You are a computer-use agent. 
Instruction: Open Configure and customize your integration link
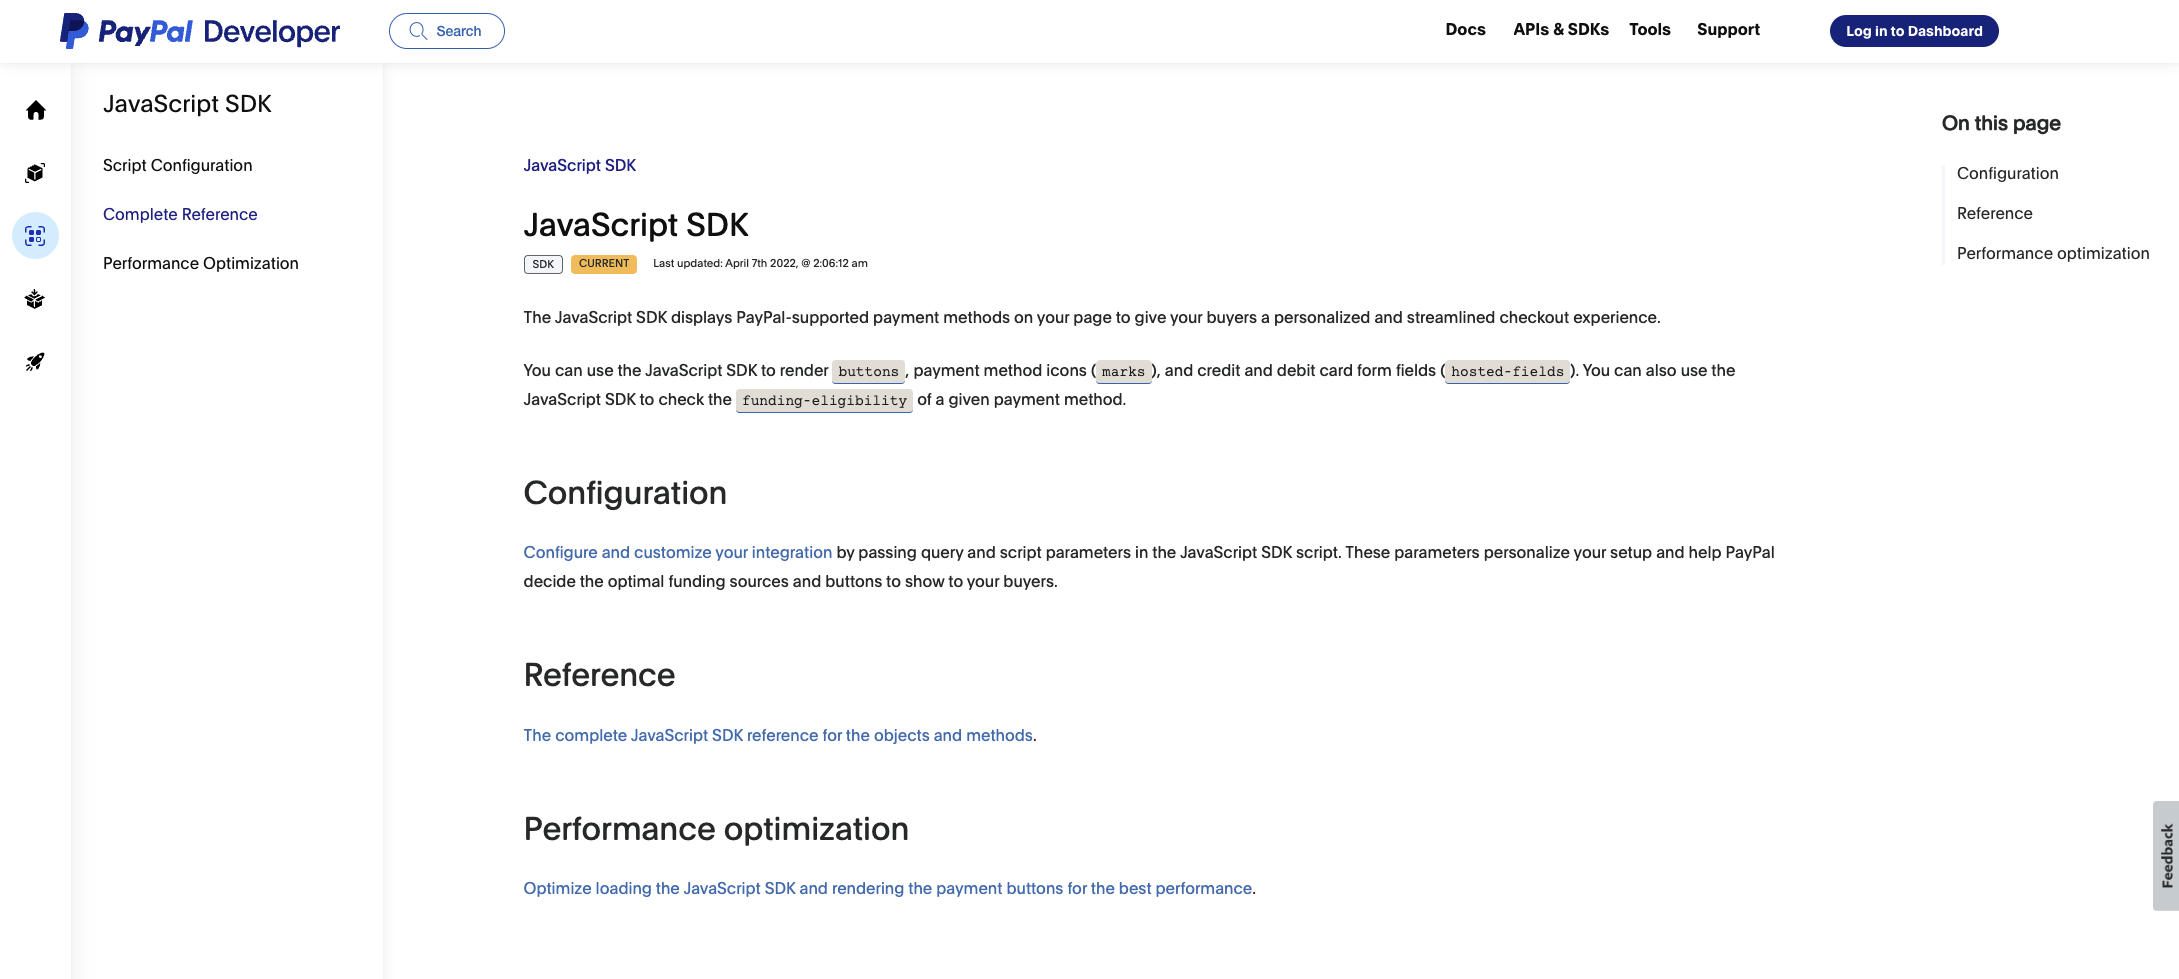[x=678, y=552]
